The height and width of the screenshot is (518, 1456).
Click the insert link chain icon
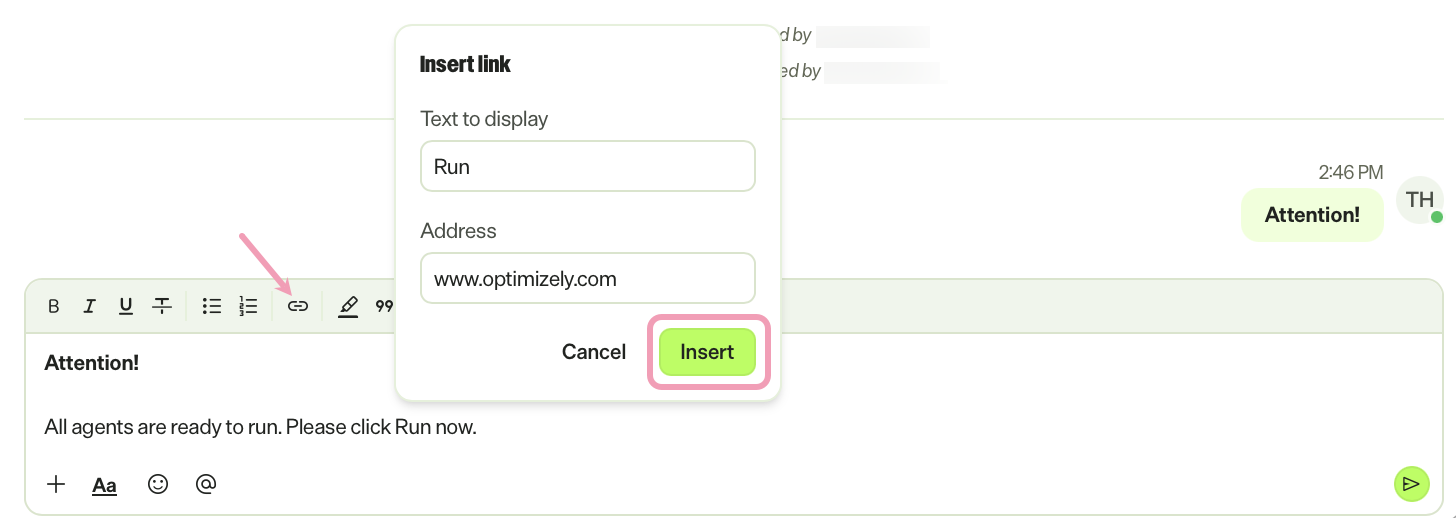(298, 306)
